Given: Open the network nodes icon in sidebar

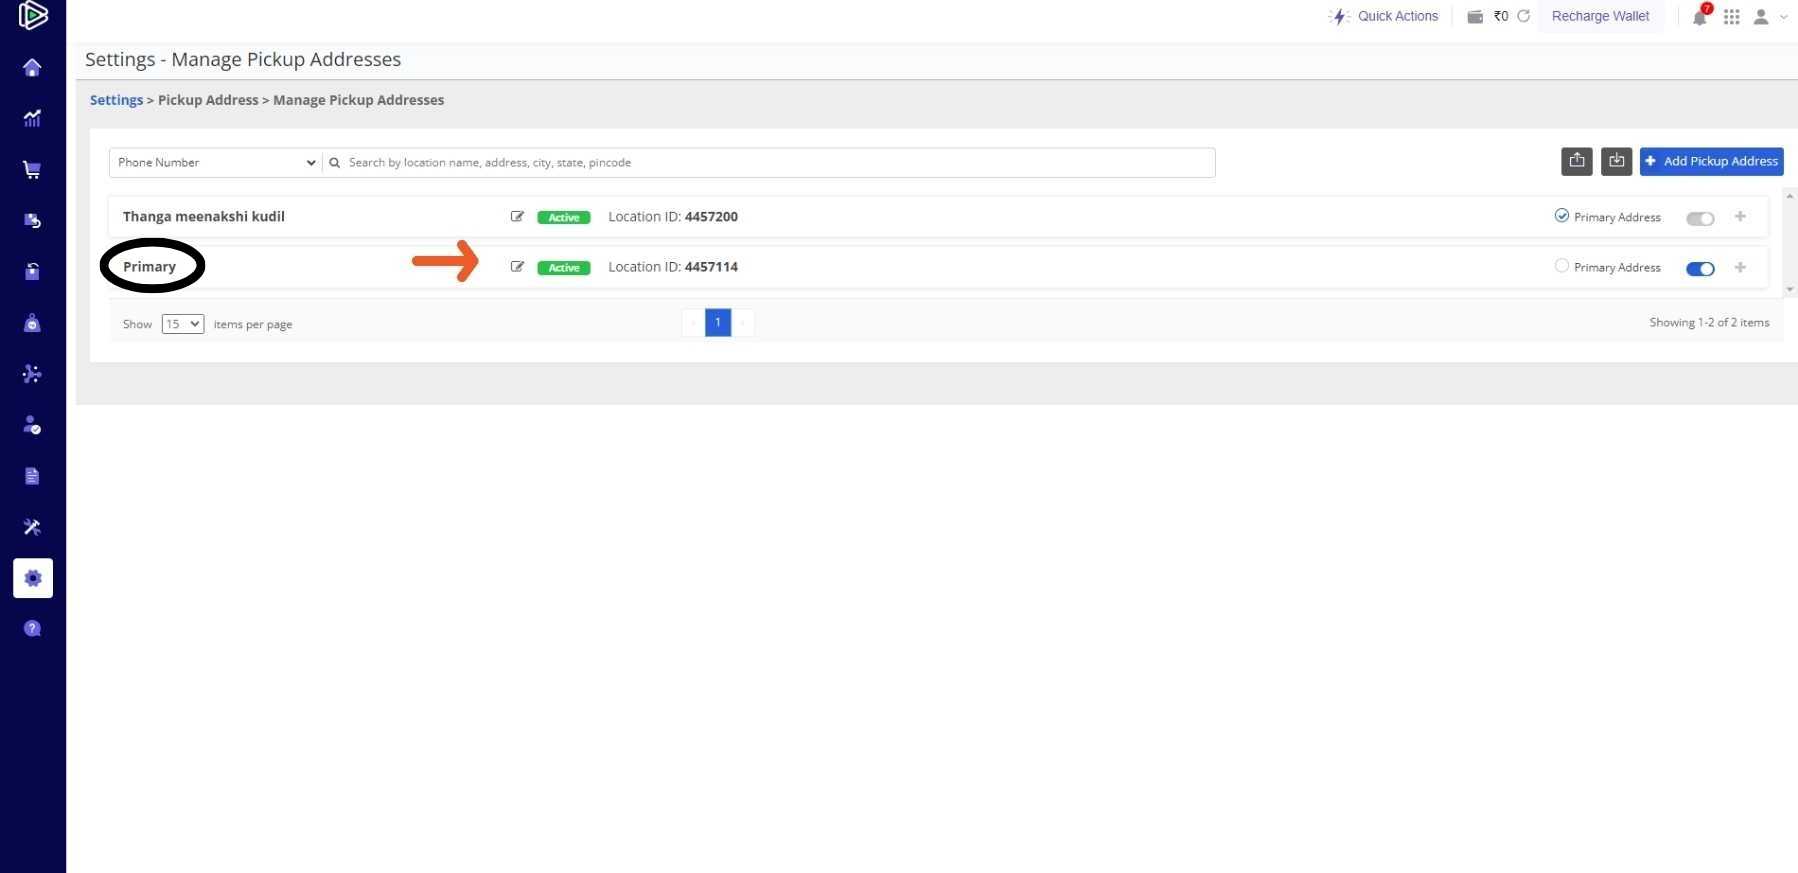Looking at the screenshot, I should [x=32, y=373].
